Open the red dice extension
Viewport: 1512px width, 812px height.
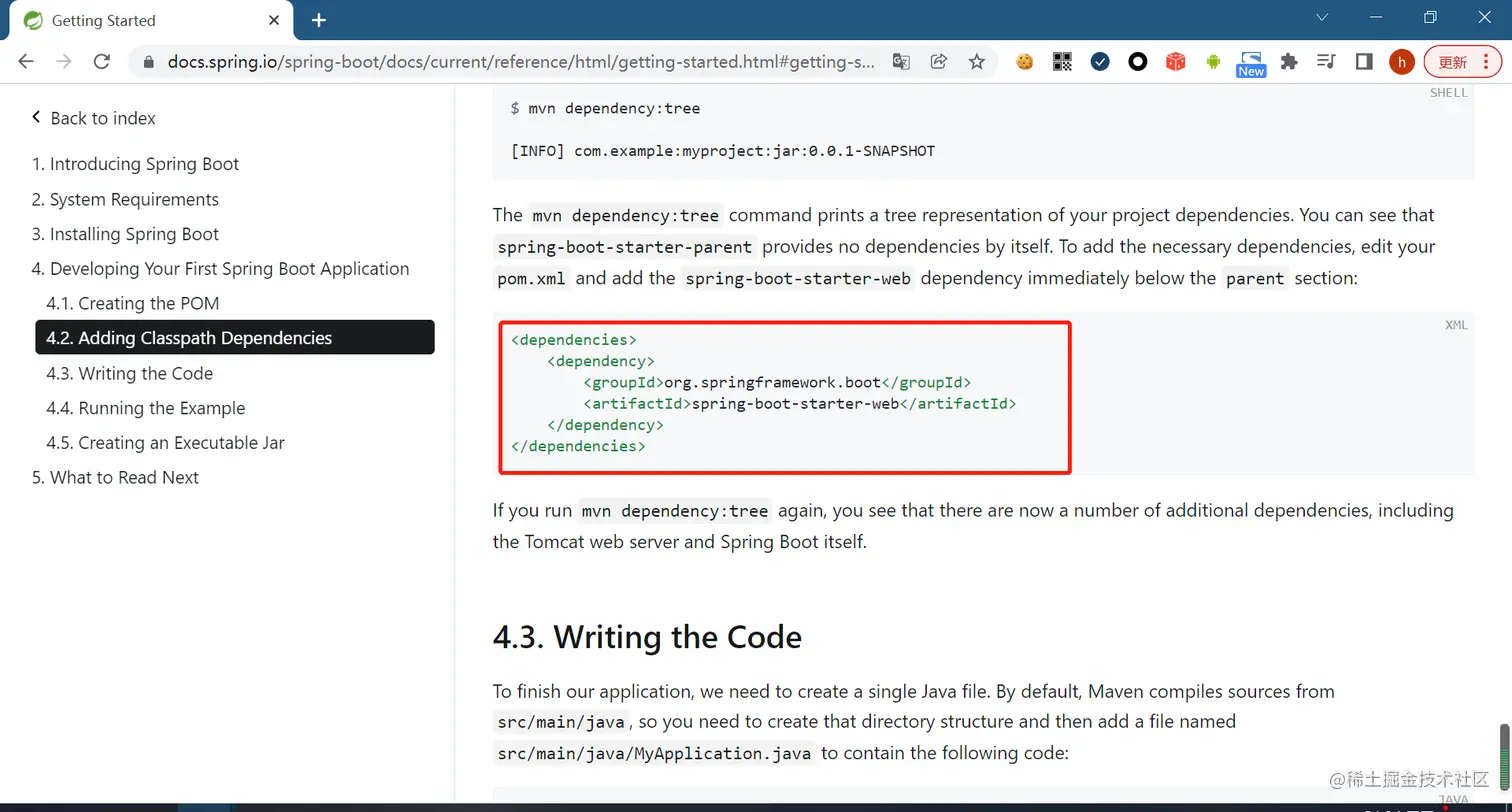[x=1176, y=62]
